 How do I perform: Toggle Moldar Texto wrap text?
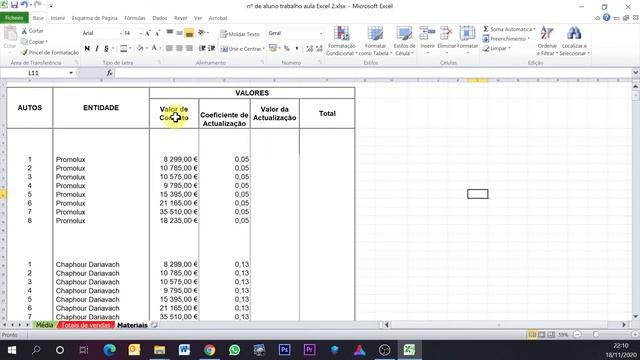[x=240, y=34]
